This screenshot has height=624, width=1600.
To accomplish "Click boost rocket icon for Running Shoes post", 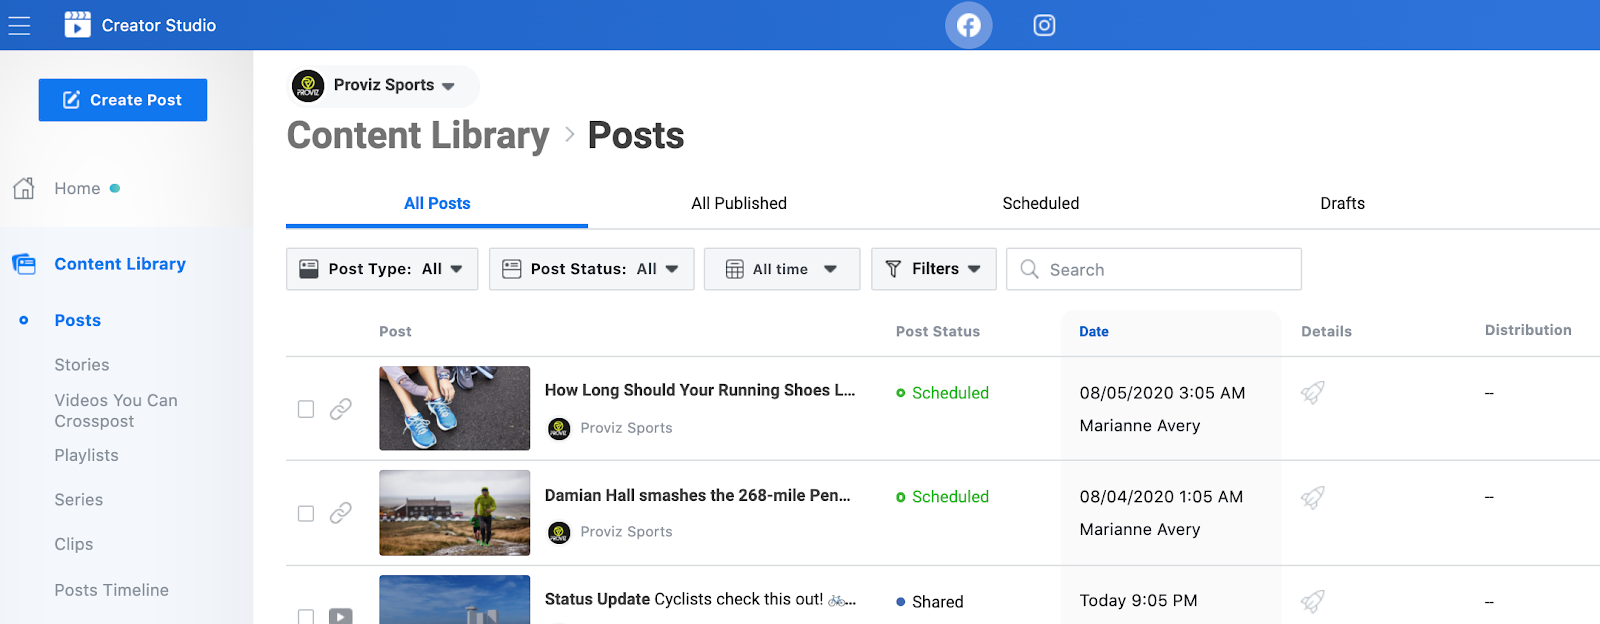I will tap(1313, 392).
